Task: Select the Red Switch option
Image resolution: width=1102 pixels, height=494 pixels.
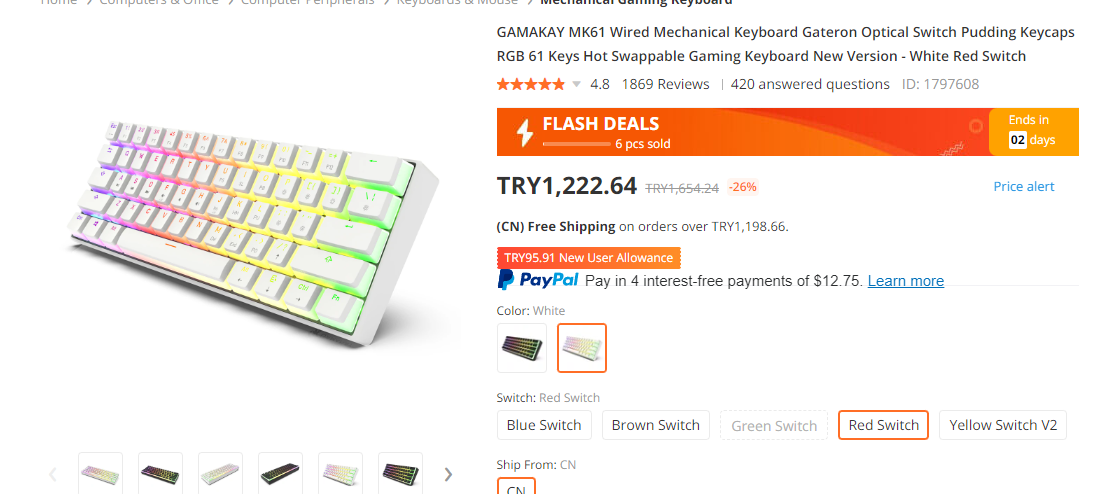Action: [883, 425]
